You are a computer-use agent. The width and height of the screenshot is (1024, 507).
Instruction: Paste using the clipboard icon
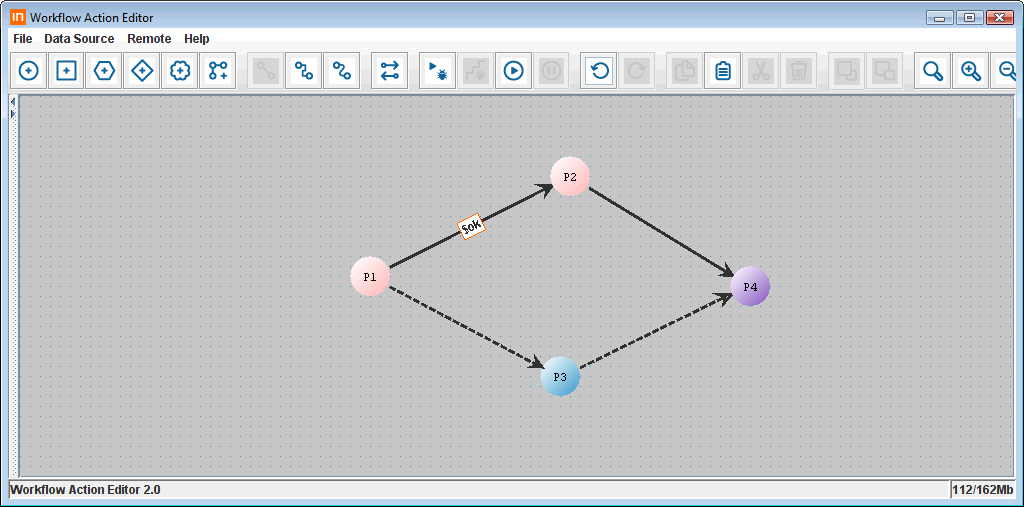click(x=722, y=71)
